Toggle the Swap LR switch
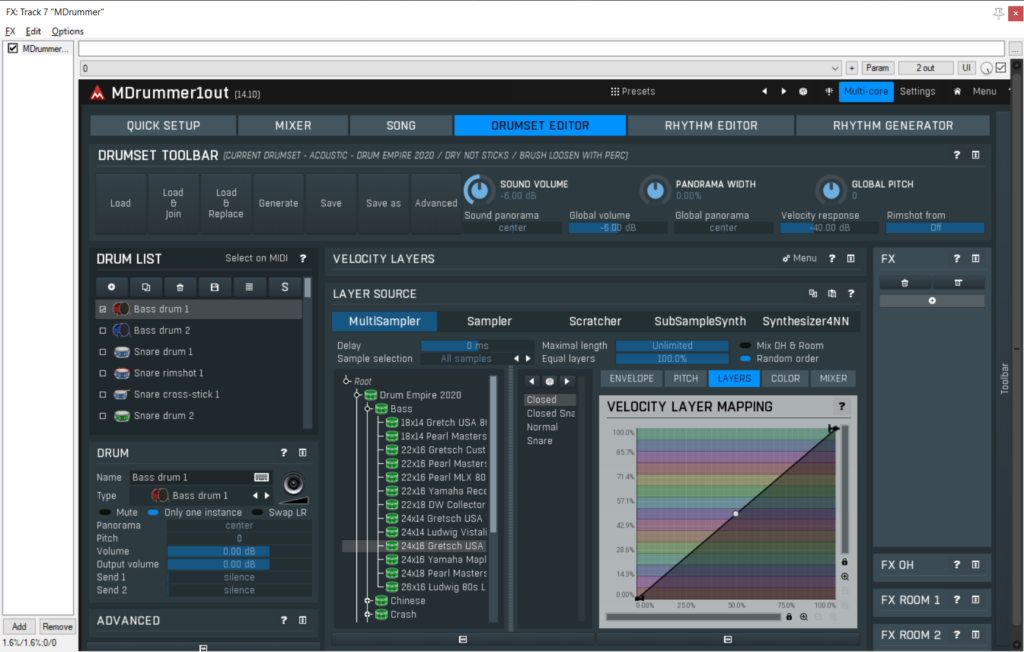Screen dimensions: 1024x652 pos(257,512)
